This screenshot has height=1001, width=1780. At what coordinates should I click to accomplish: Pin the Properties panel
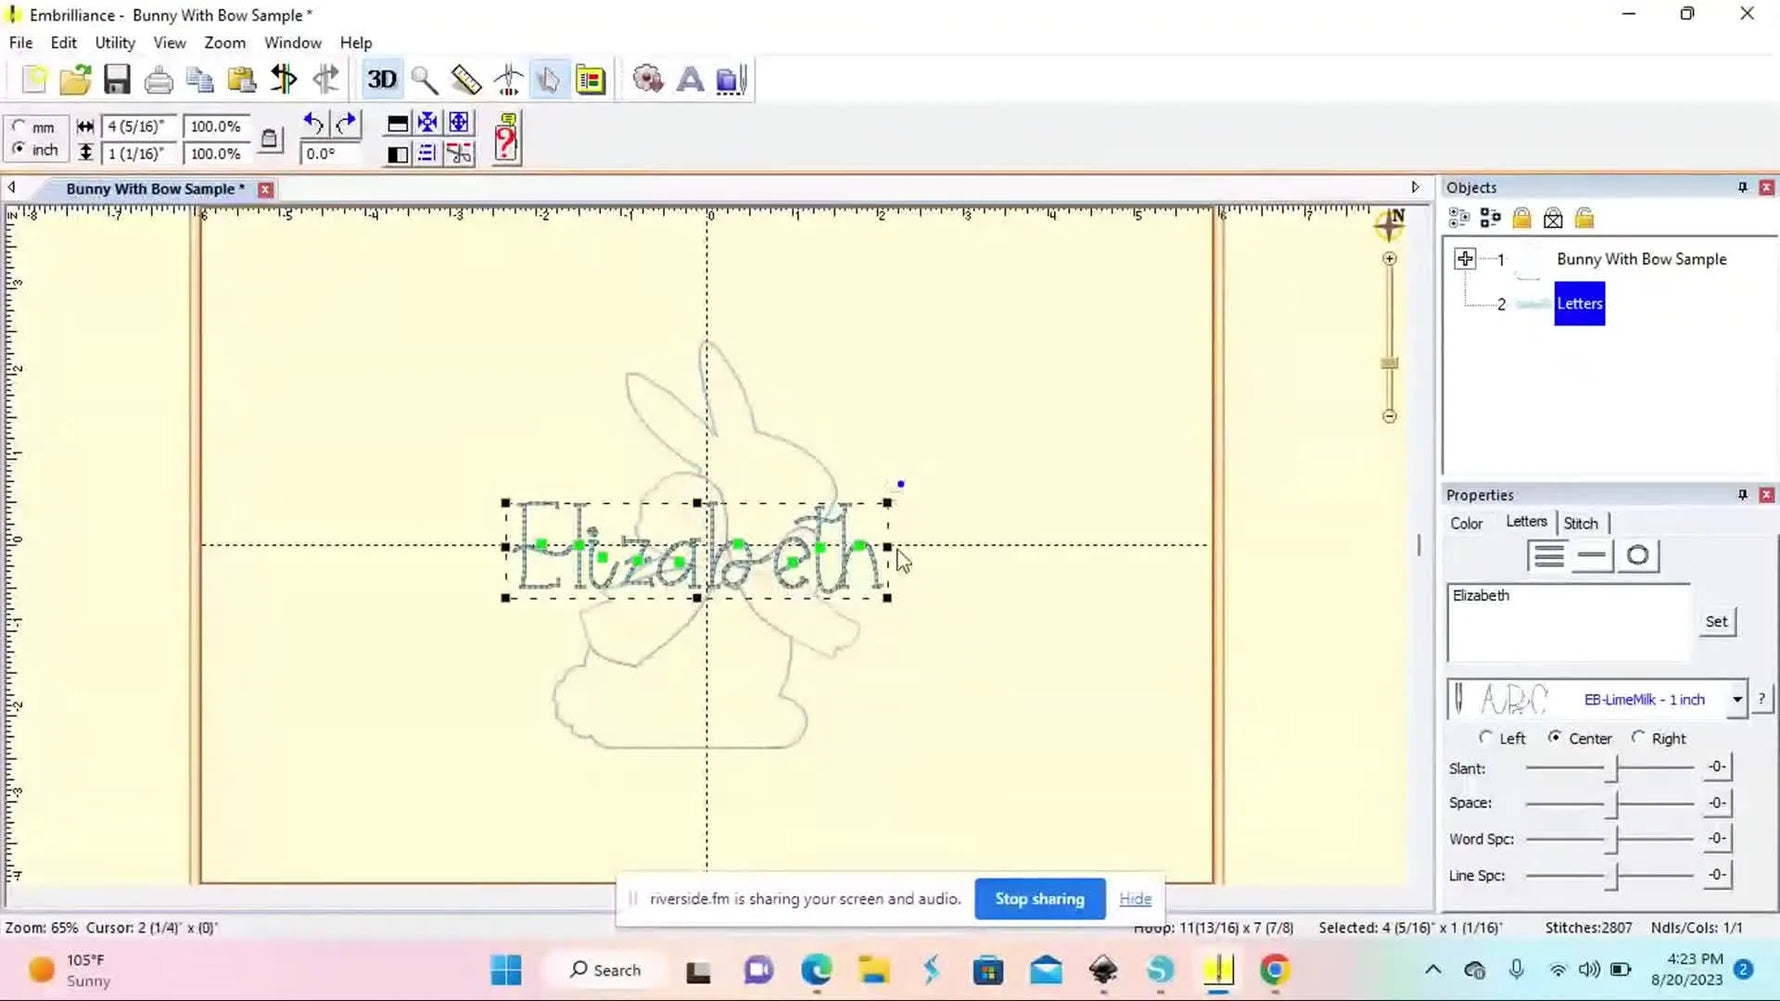click(1742, 495)
